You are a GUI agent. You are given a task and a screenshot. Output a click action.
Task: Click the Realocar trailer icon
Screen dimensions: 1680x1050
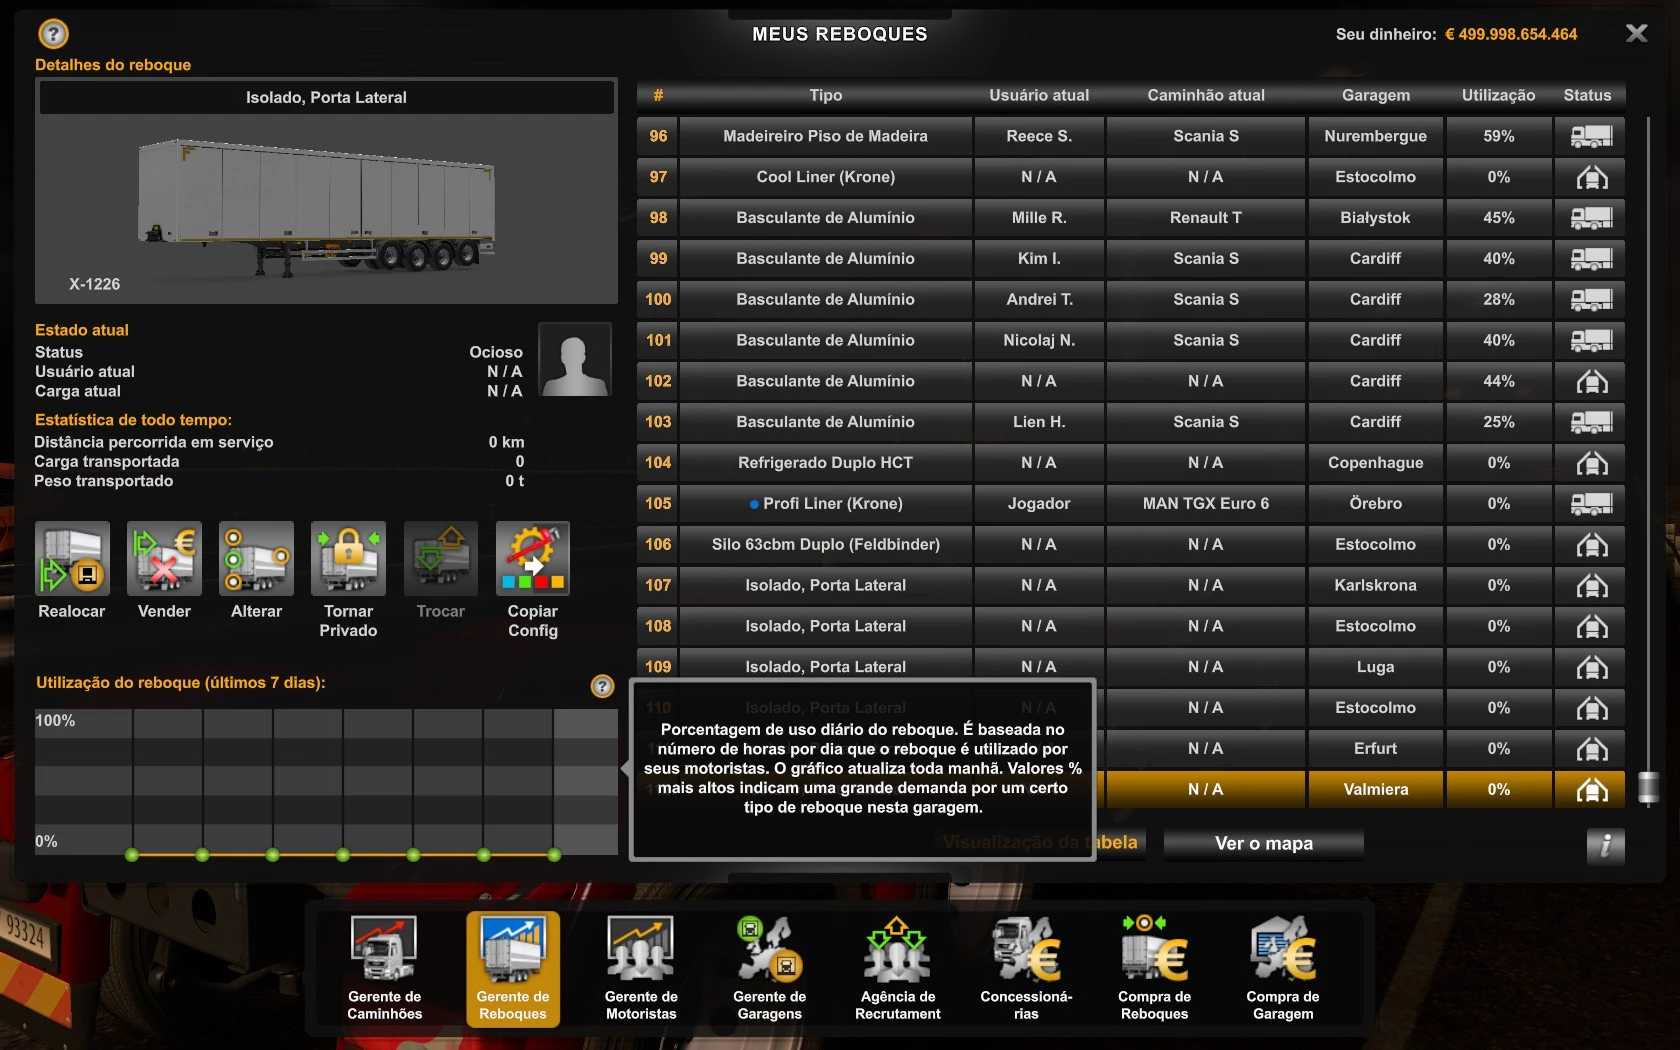72,559
